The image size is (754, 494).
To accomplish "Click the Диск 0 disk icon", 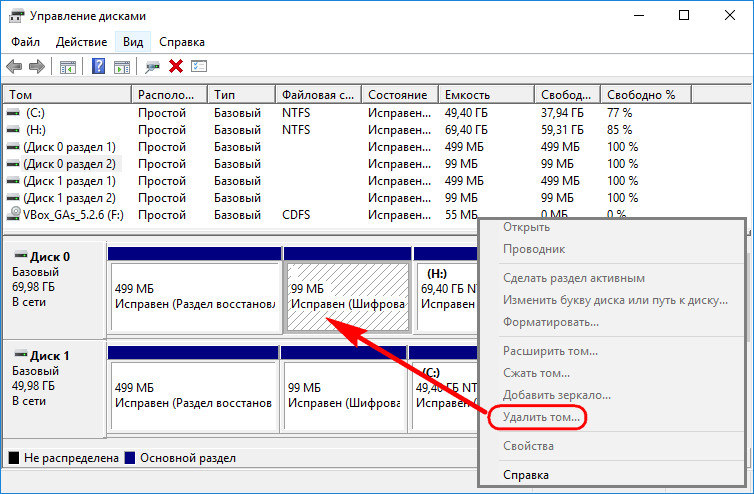I will [x=21, y=255].
